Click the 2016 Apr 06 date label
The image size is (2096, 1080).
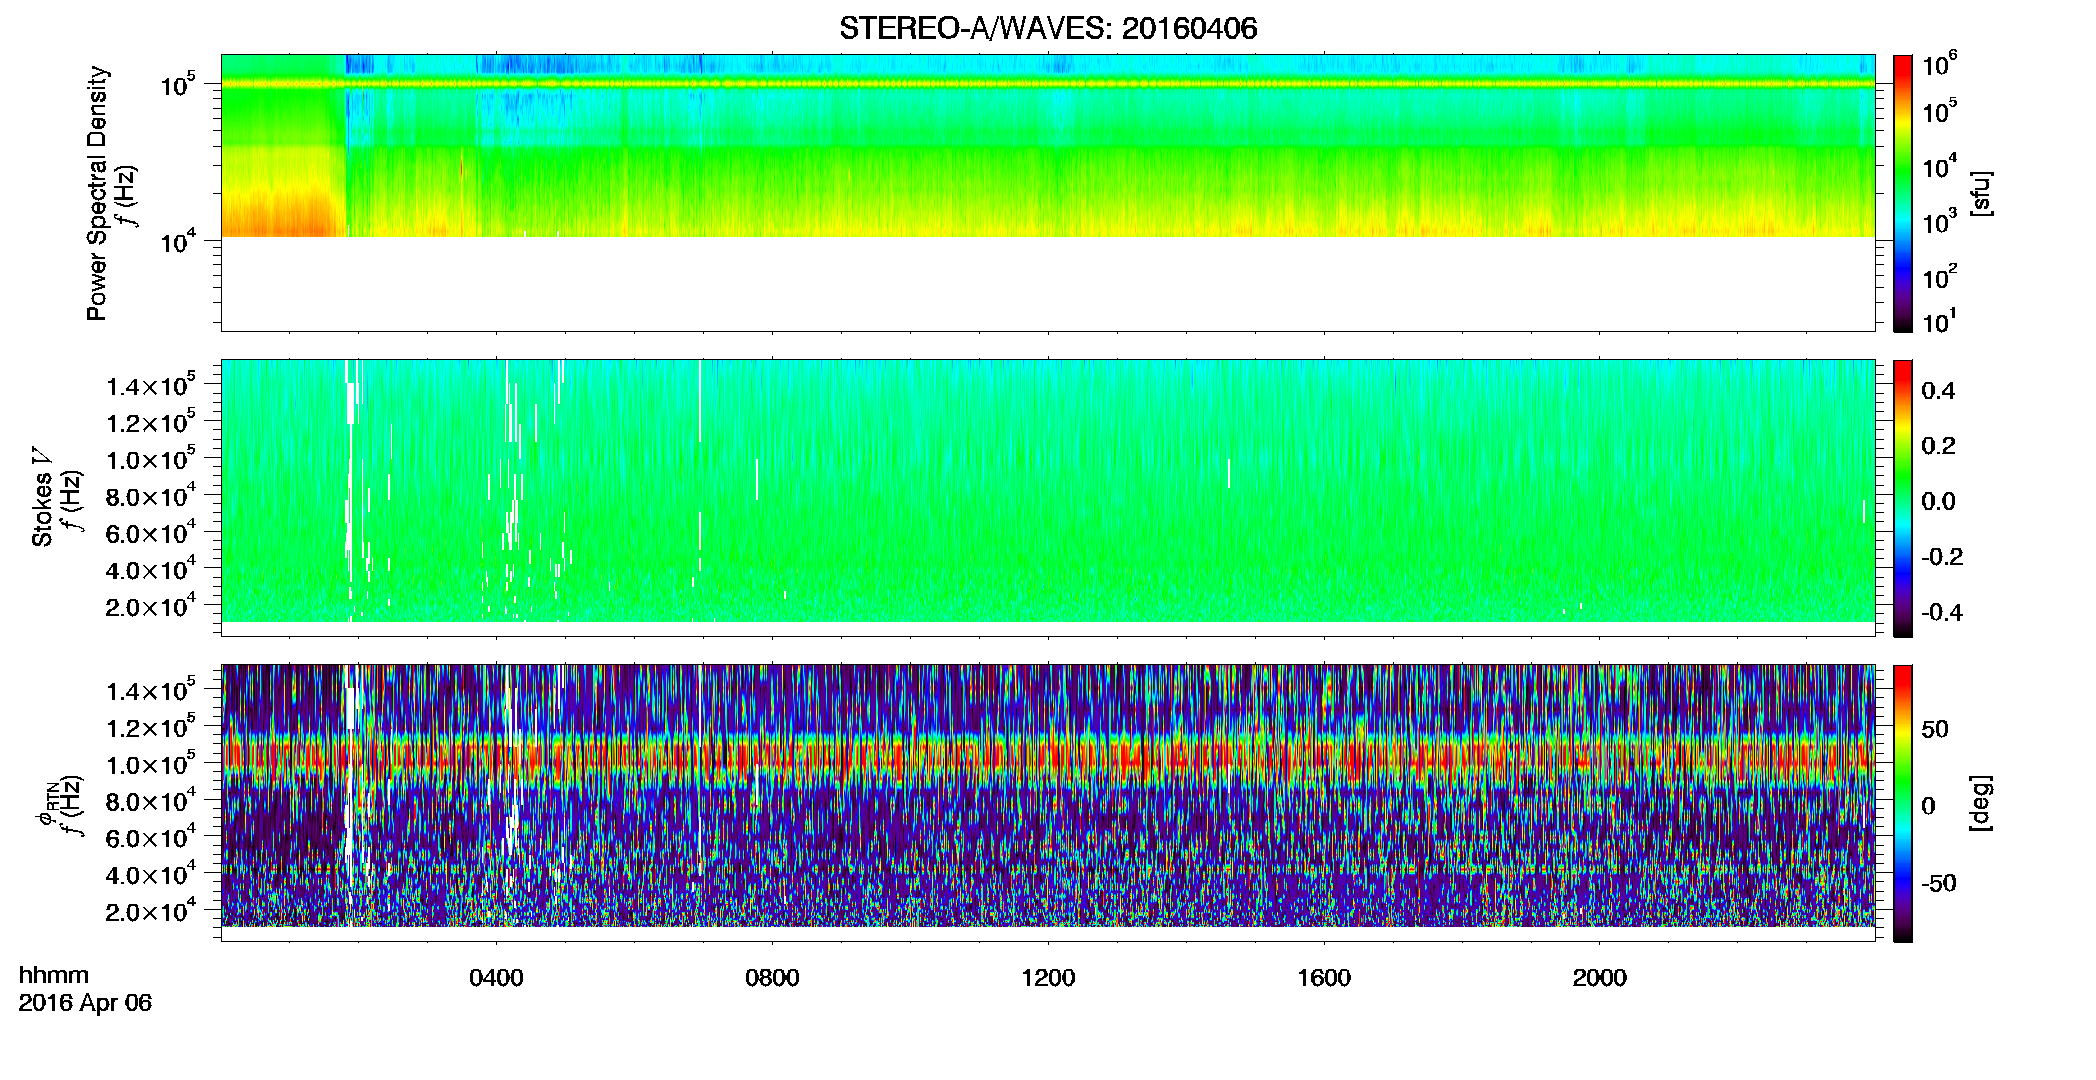[85, 1002]
